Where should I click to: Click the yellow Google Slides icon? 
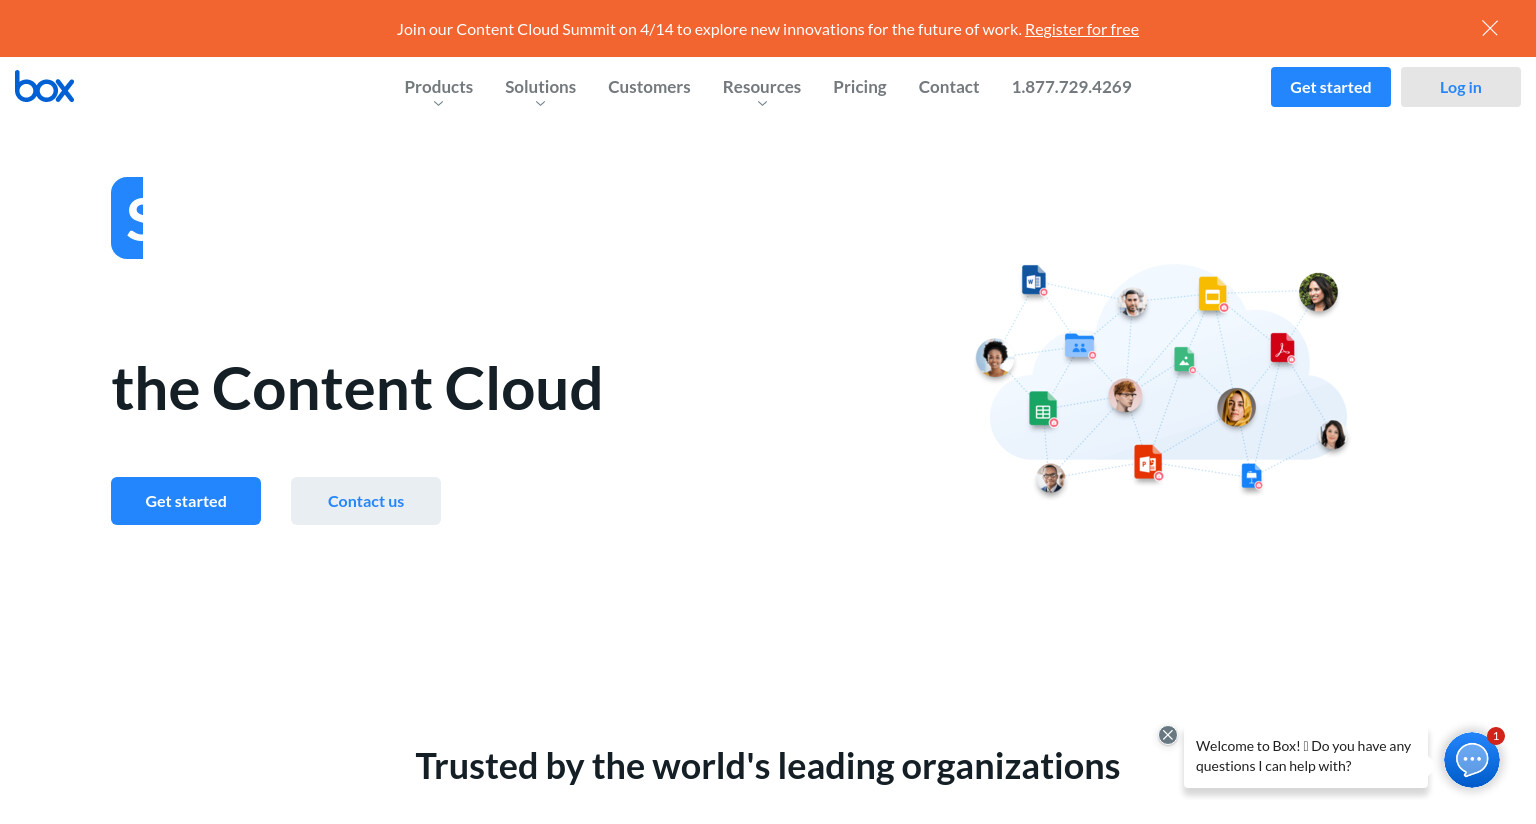[1213, 294]
